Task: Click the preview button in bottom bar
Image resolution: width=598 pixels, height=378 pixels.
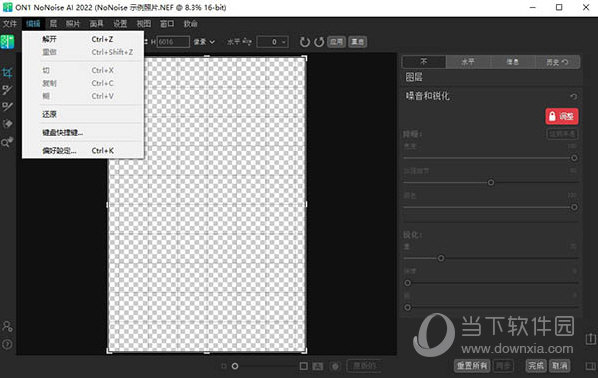Action: pyautogui.click(x=364, y=366)
